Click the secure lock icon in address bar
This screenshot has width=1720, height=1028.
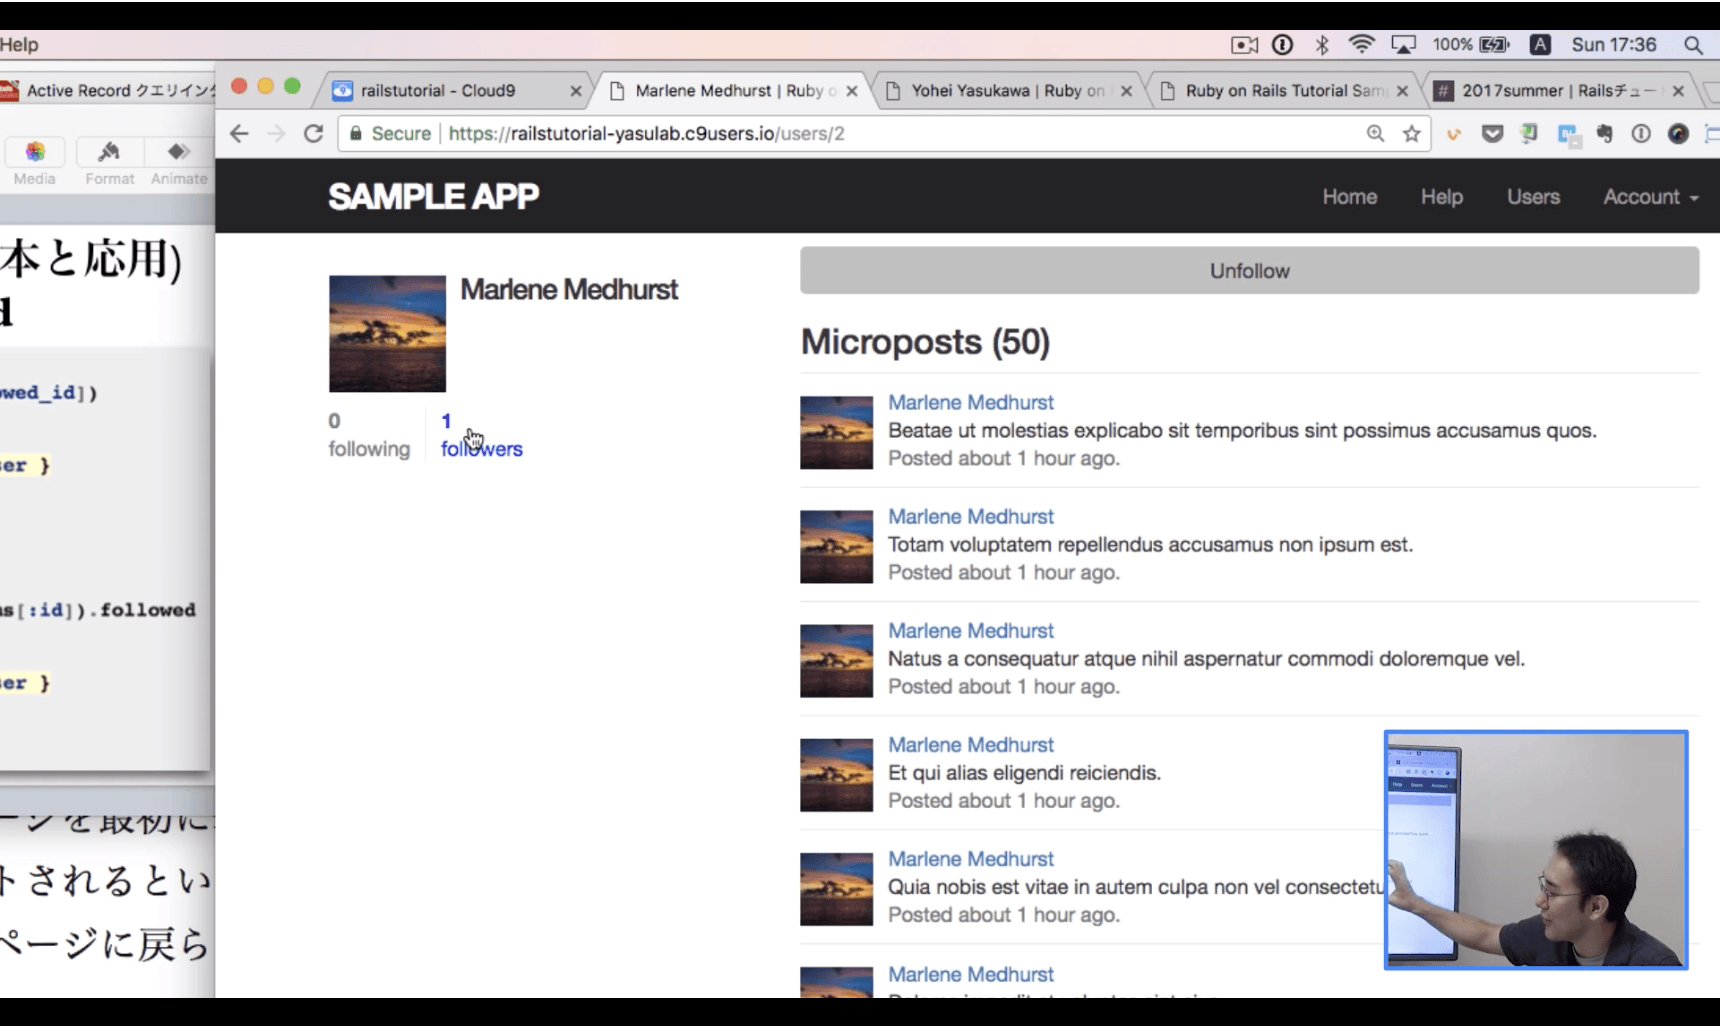[355, 134]
